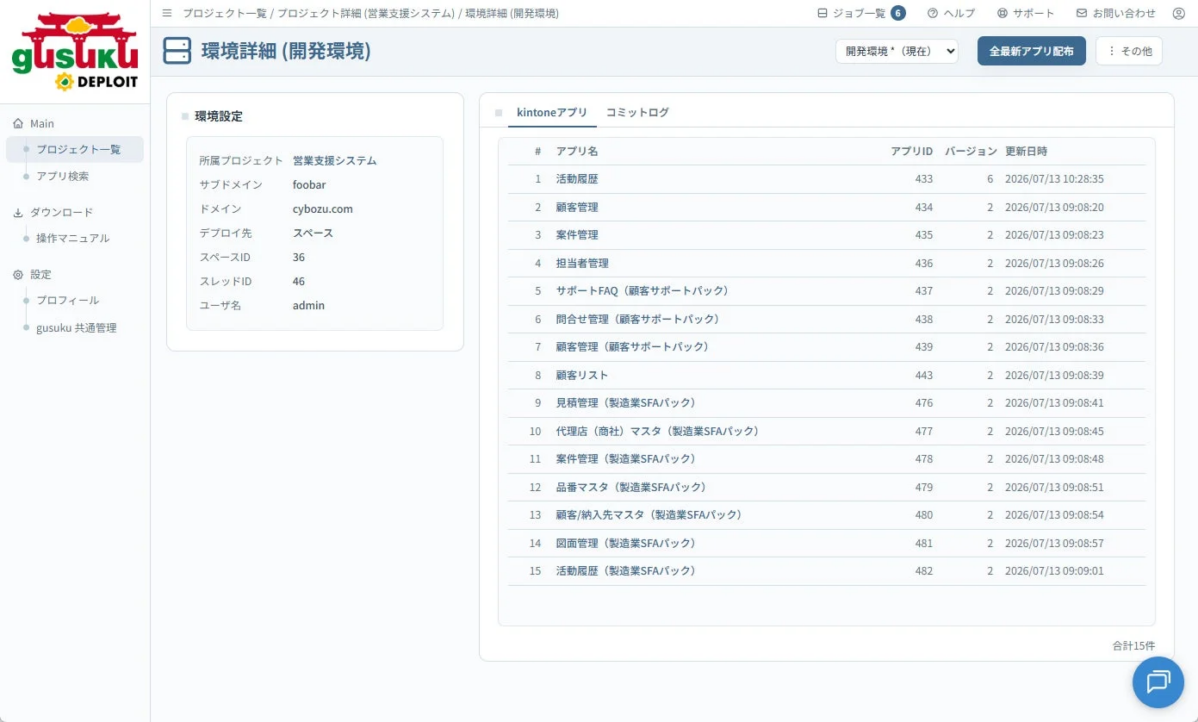The height and width of the screenshot is (722, 1198).
Task: Click the server environment icon by the title
Action: 177,51
